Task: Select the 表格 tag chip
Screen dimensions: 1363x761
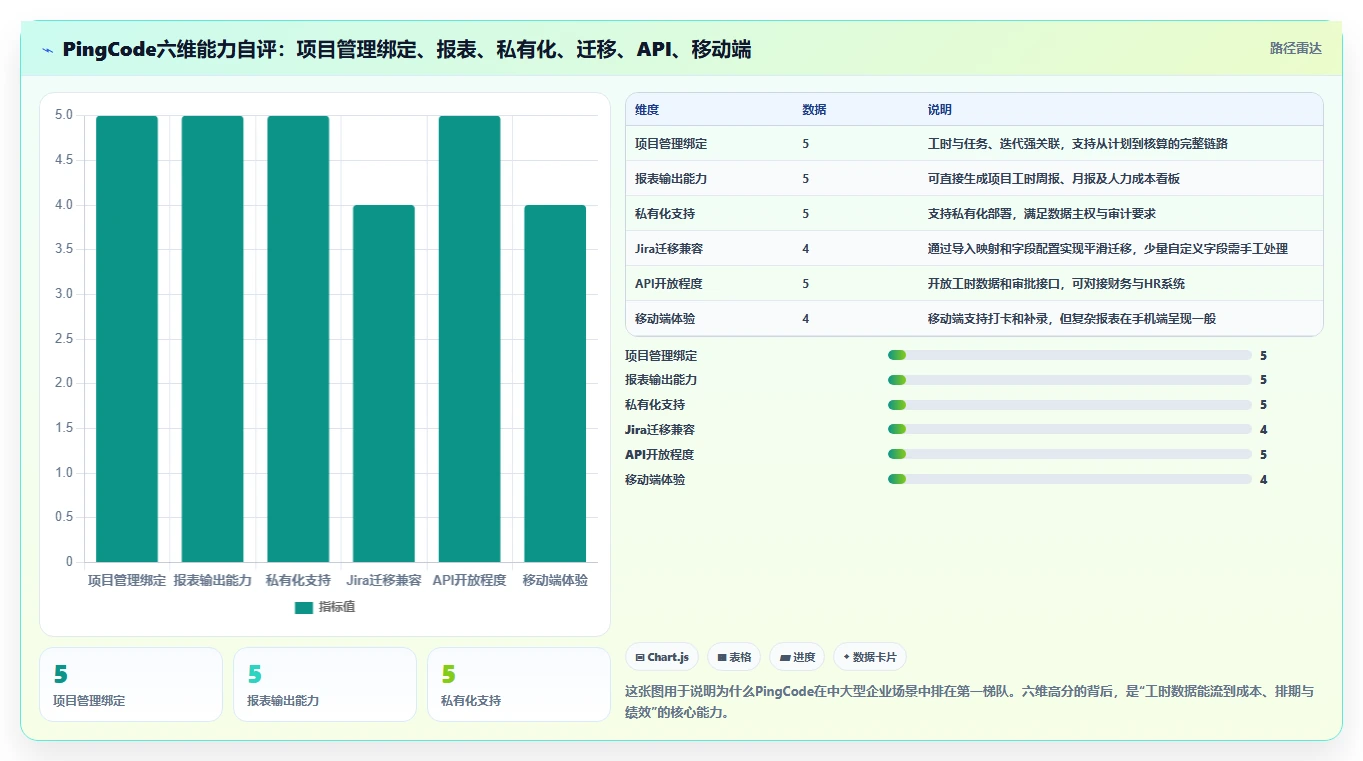Action: (734, 657)
